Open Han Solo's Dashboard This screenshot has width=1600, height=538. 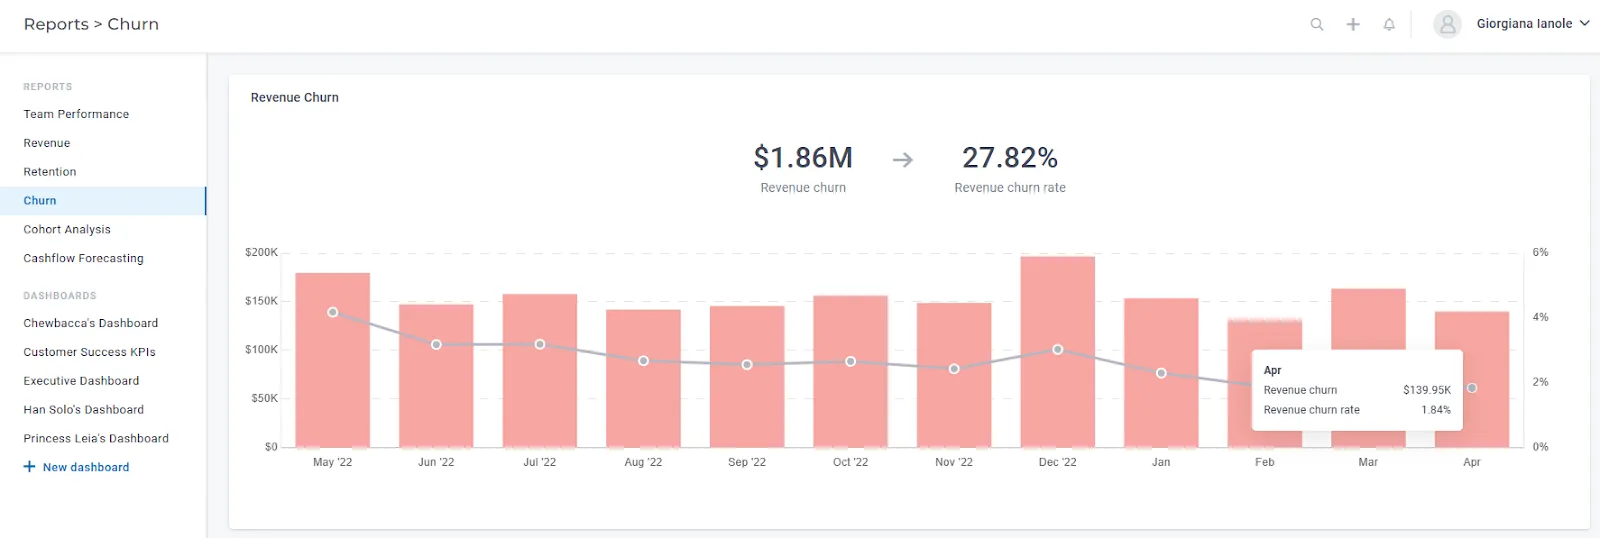coord(84,410)
